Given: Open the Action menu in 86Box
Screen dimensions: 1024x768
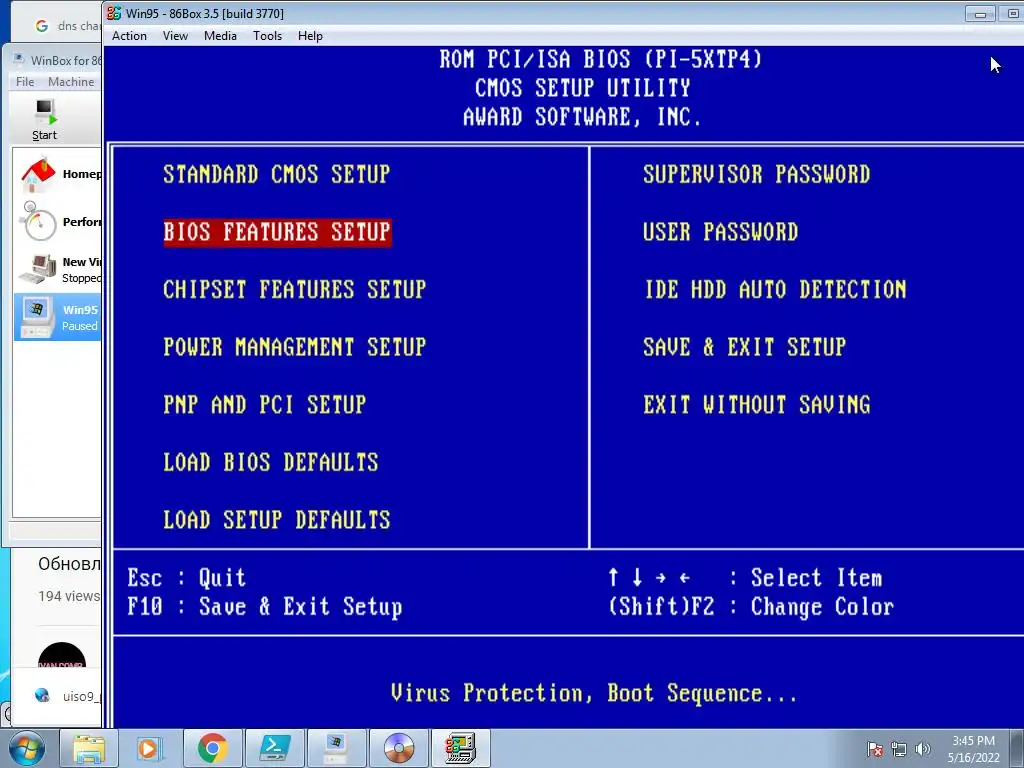Looking at the screenshot, I should 129,36.
